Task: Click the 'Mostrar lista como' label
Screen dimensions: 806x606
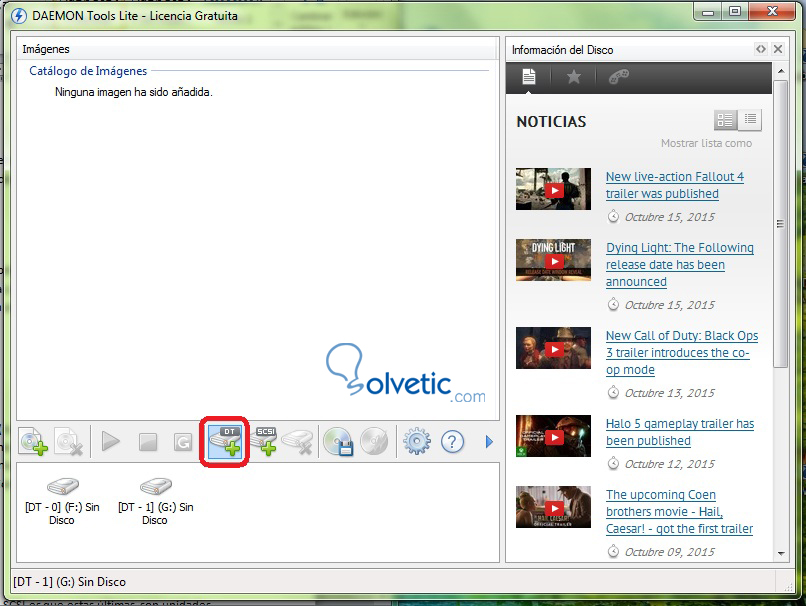Action: tap(706, 143)
